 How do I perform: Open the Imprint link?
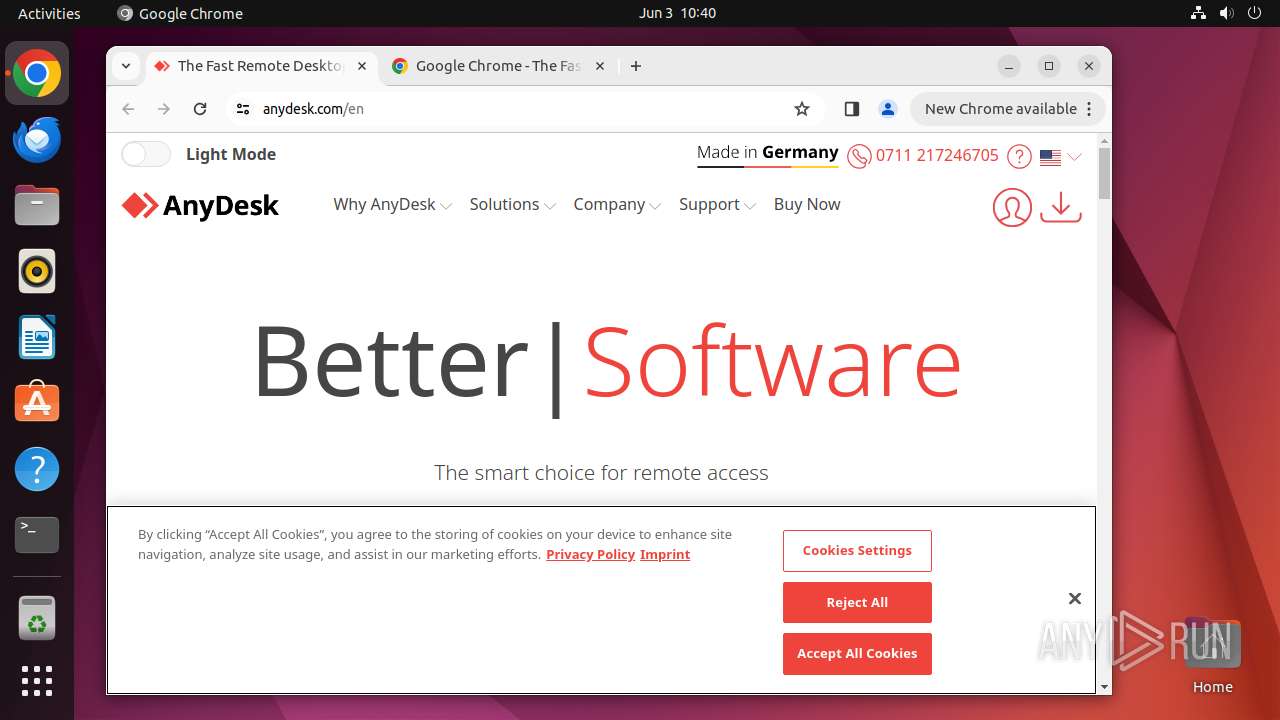pyautogui.click(x=665, y=554)
